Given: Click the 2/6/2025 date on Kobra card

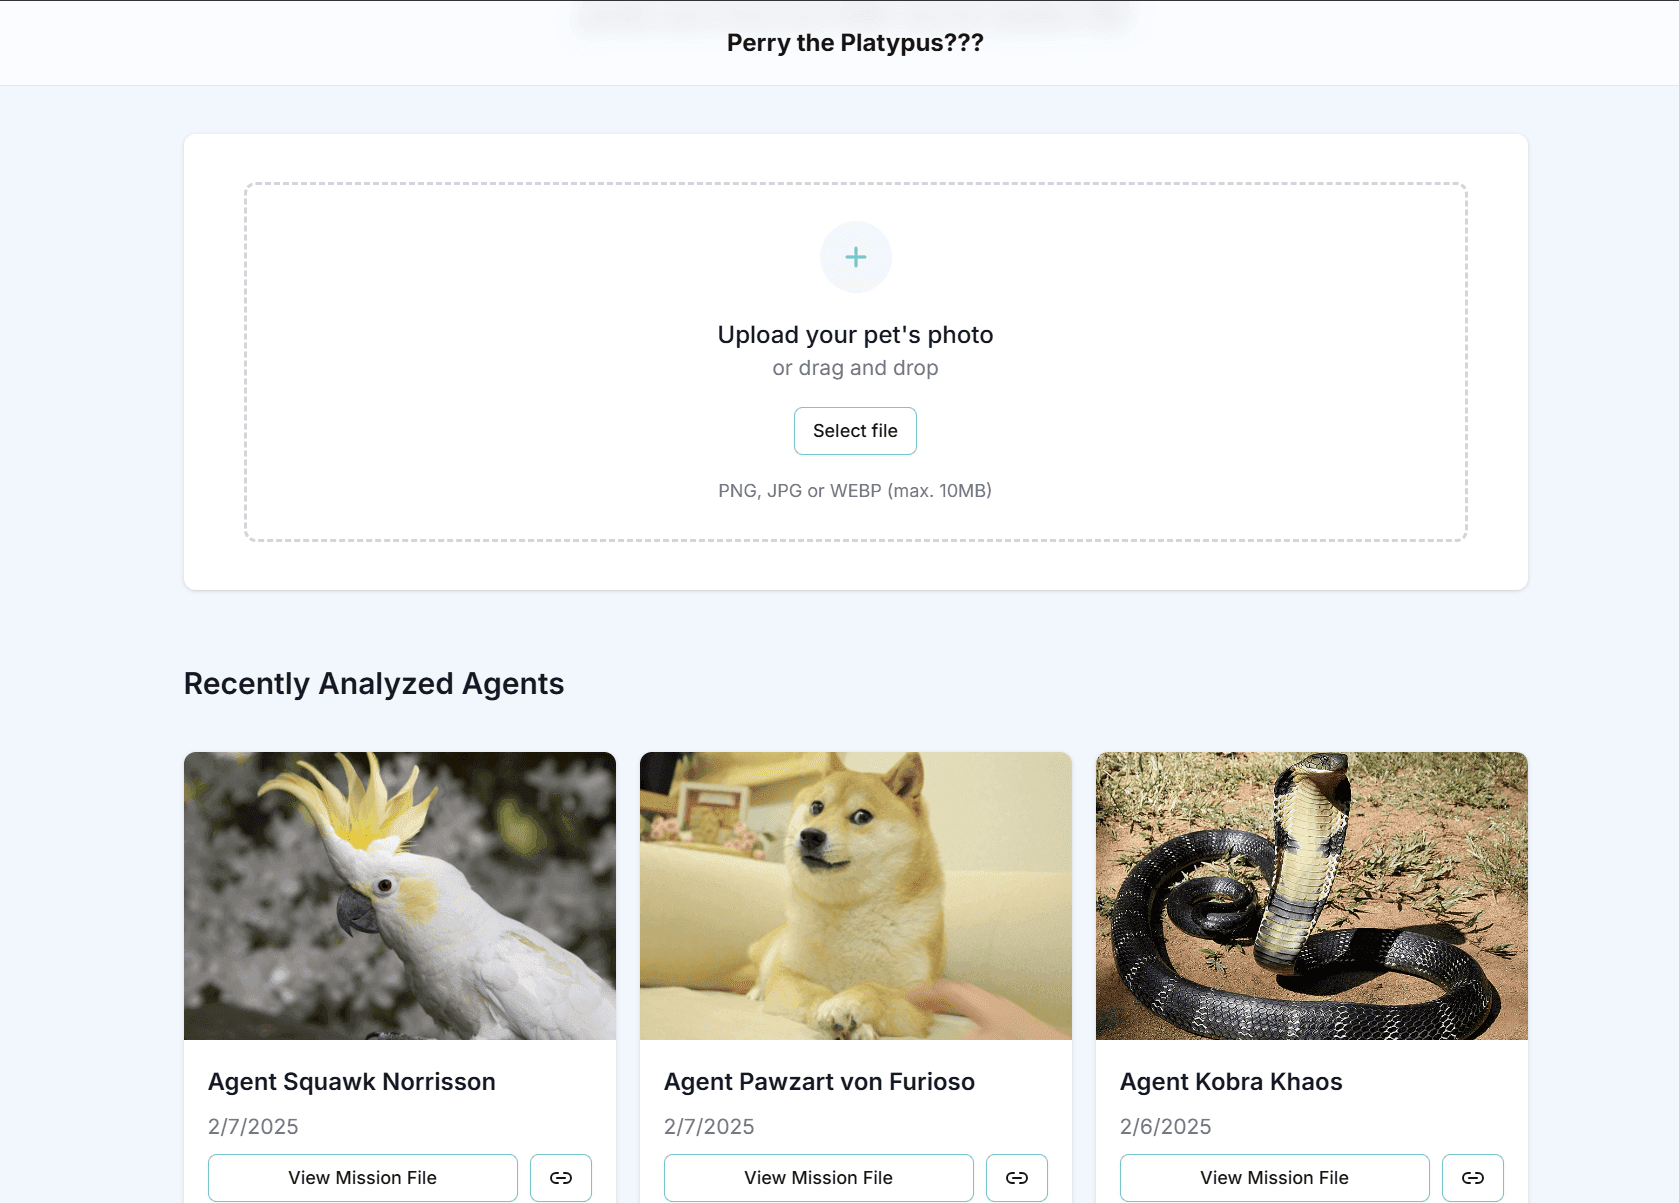Looking at the screenshot, I should point(1165,1127).
